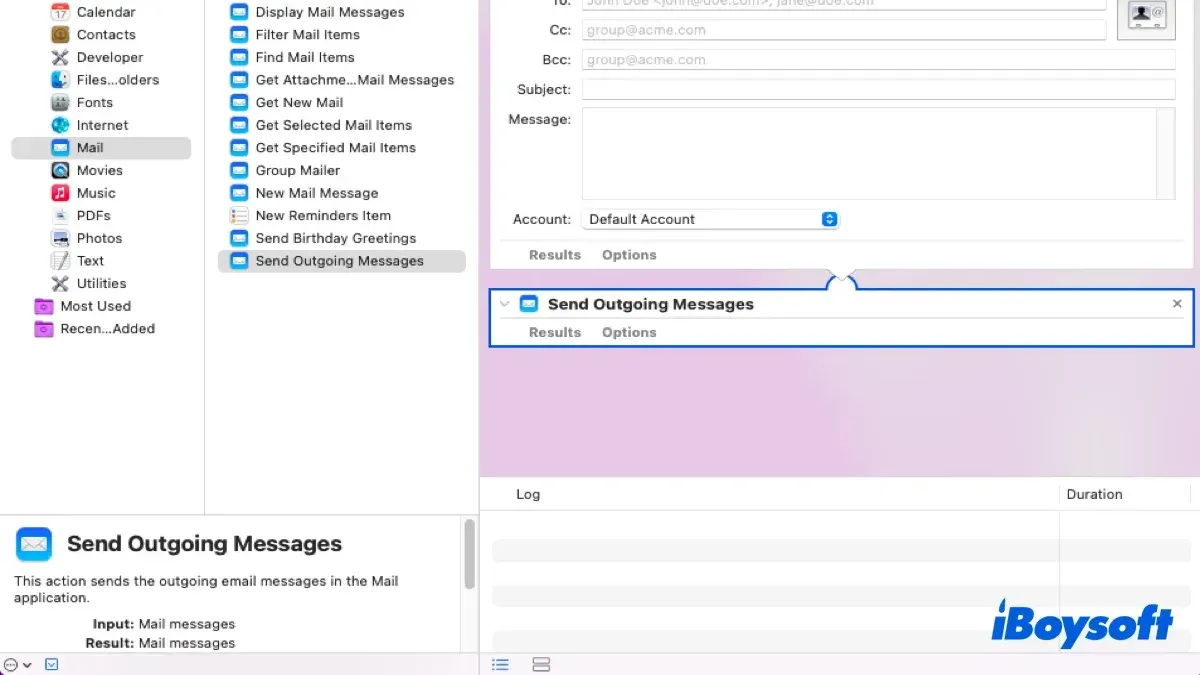Switch to the list log view icon
This screenshot has width=1200, height=675.
point(501,665)
